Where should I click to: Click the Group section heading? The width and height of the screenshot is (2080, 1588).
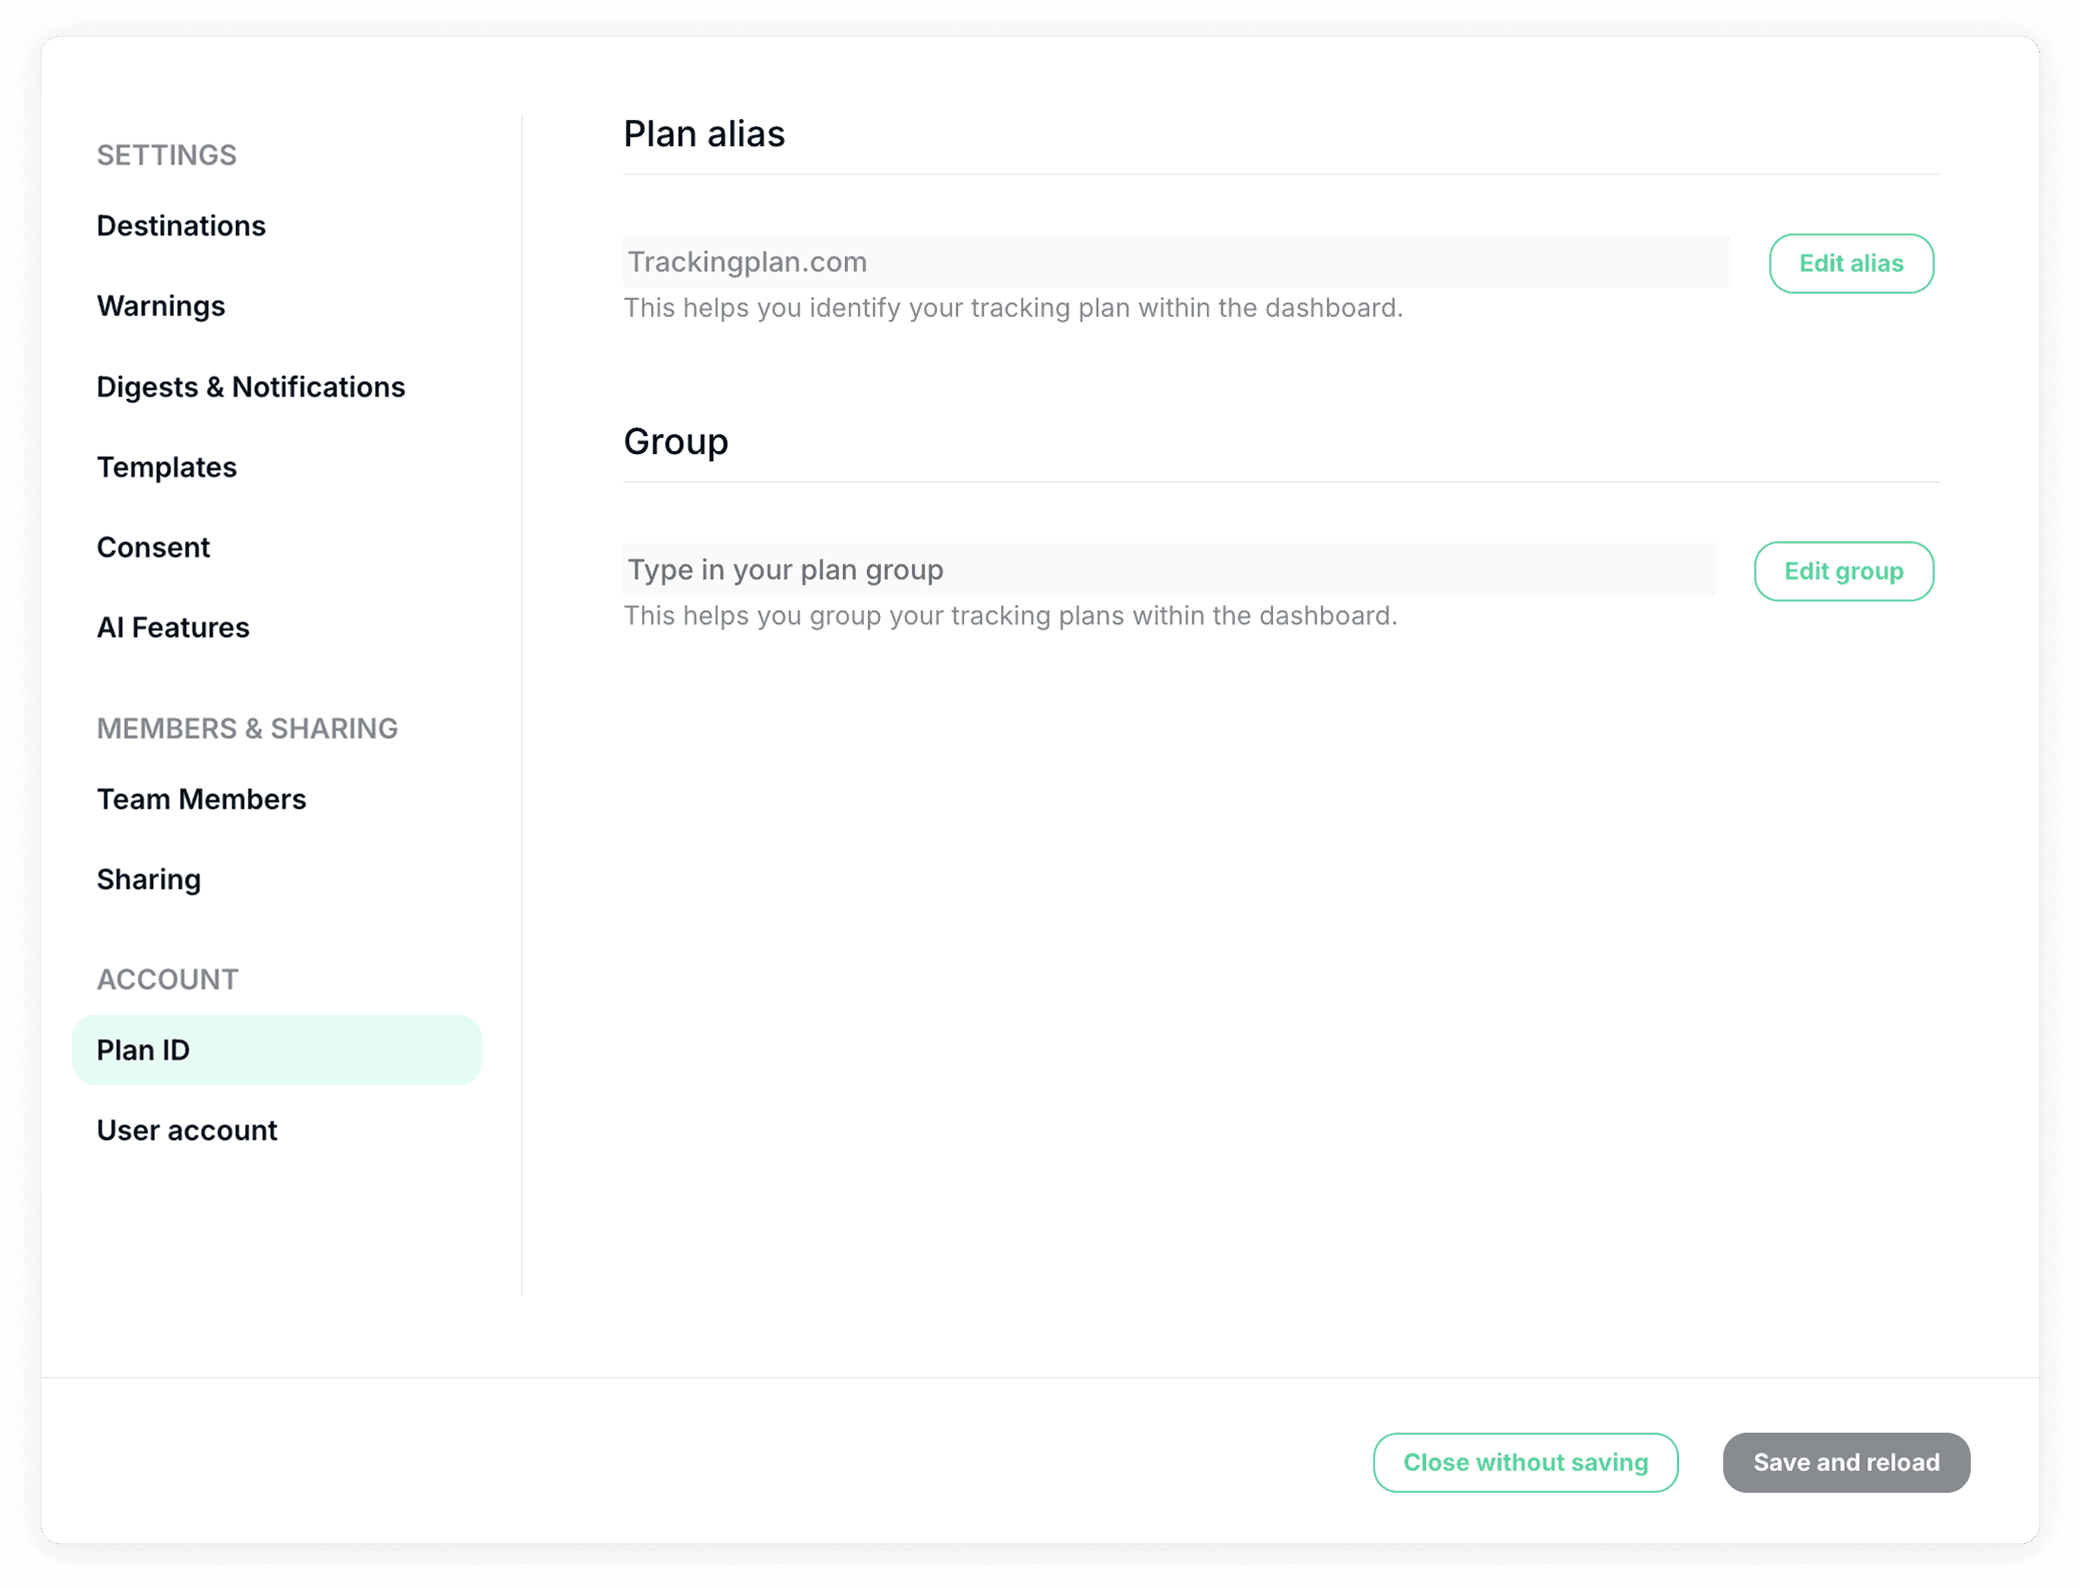click(x=676, y=441)
